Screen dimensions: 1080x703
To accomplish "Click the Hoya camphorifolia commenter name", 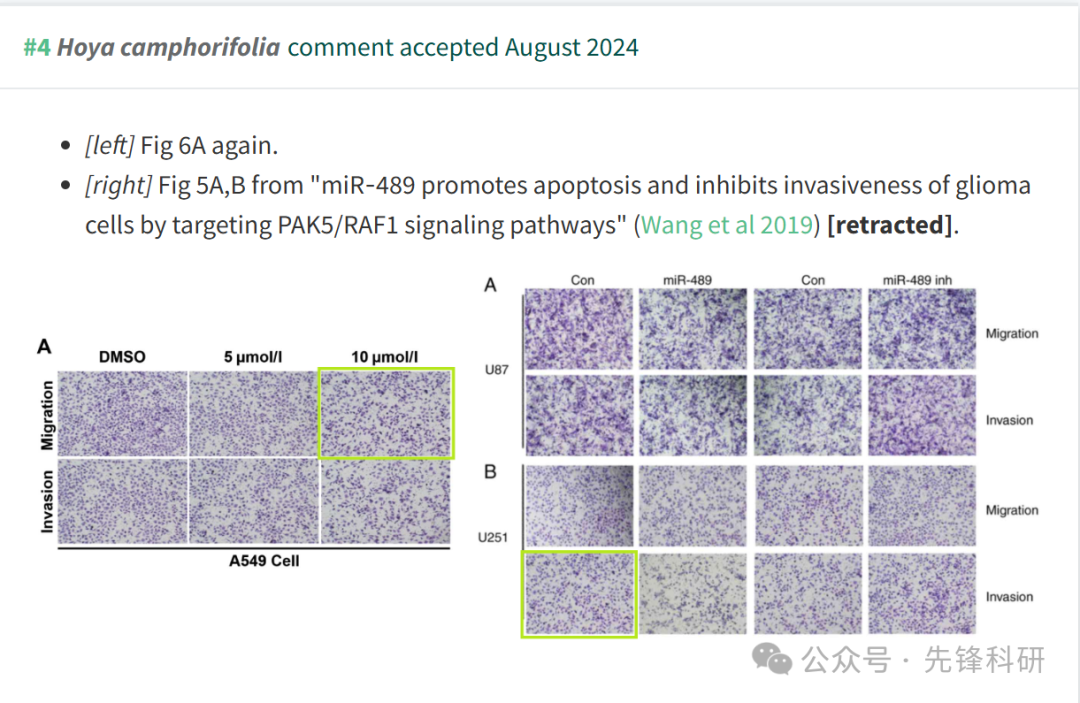I will (168, 48).
